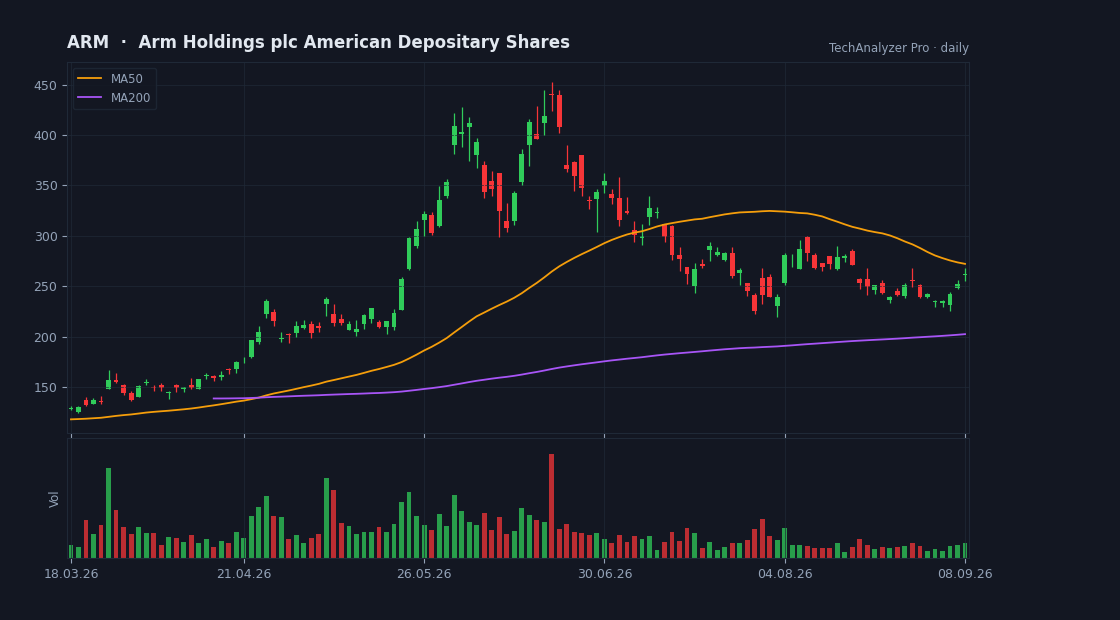
Task: Click the TechAnalyzer Pro daily label
Action: click(x=899, y=48)
